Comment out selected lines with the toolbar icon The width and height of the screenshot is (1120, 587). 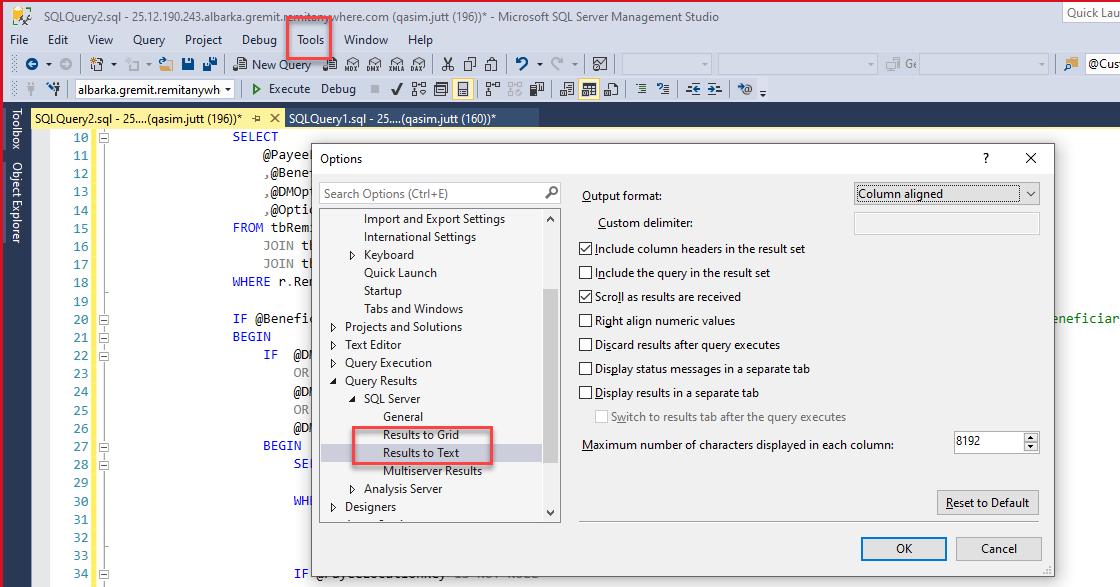click(x=641, y=89)
